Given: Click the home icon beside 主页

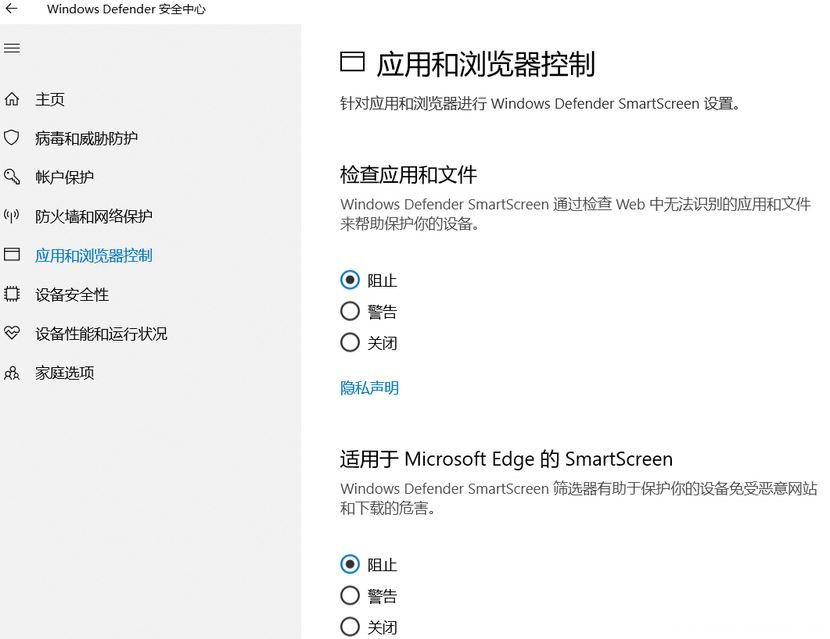Looking at the screenshot, I should coord(12,99).
